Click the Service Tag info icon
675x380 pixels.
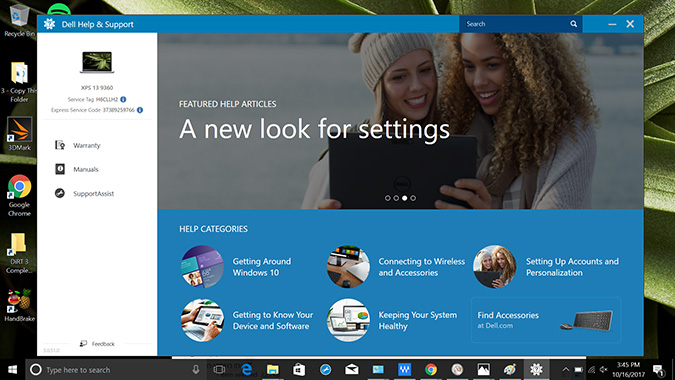[123, 99]
